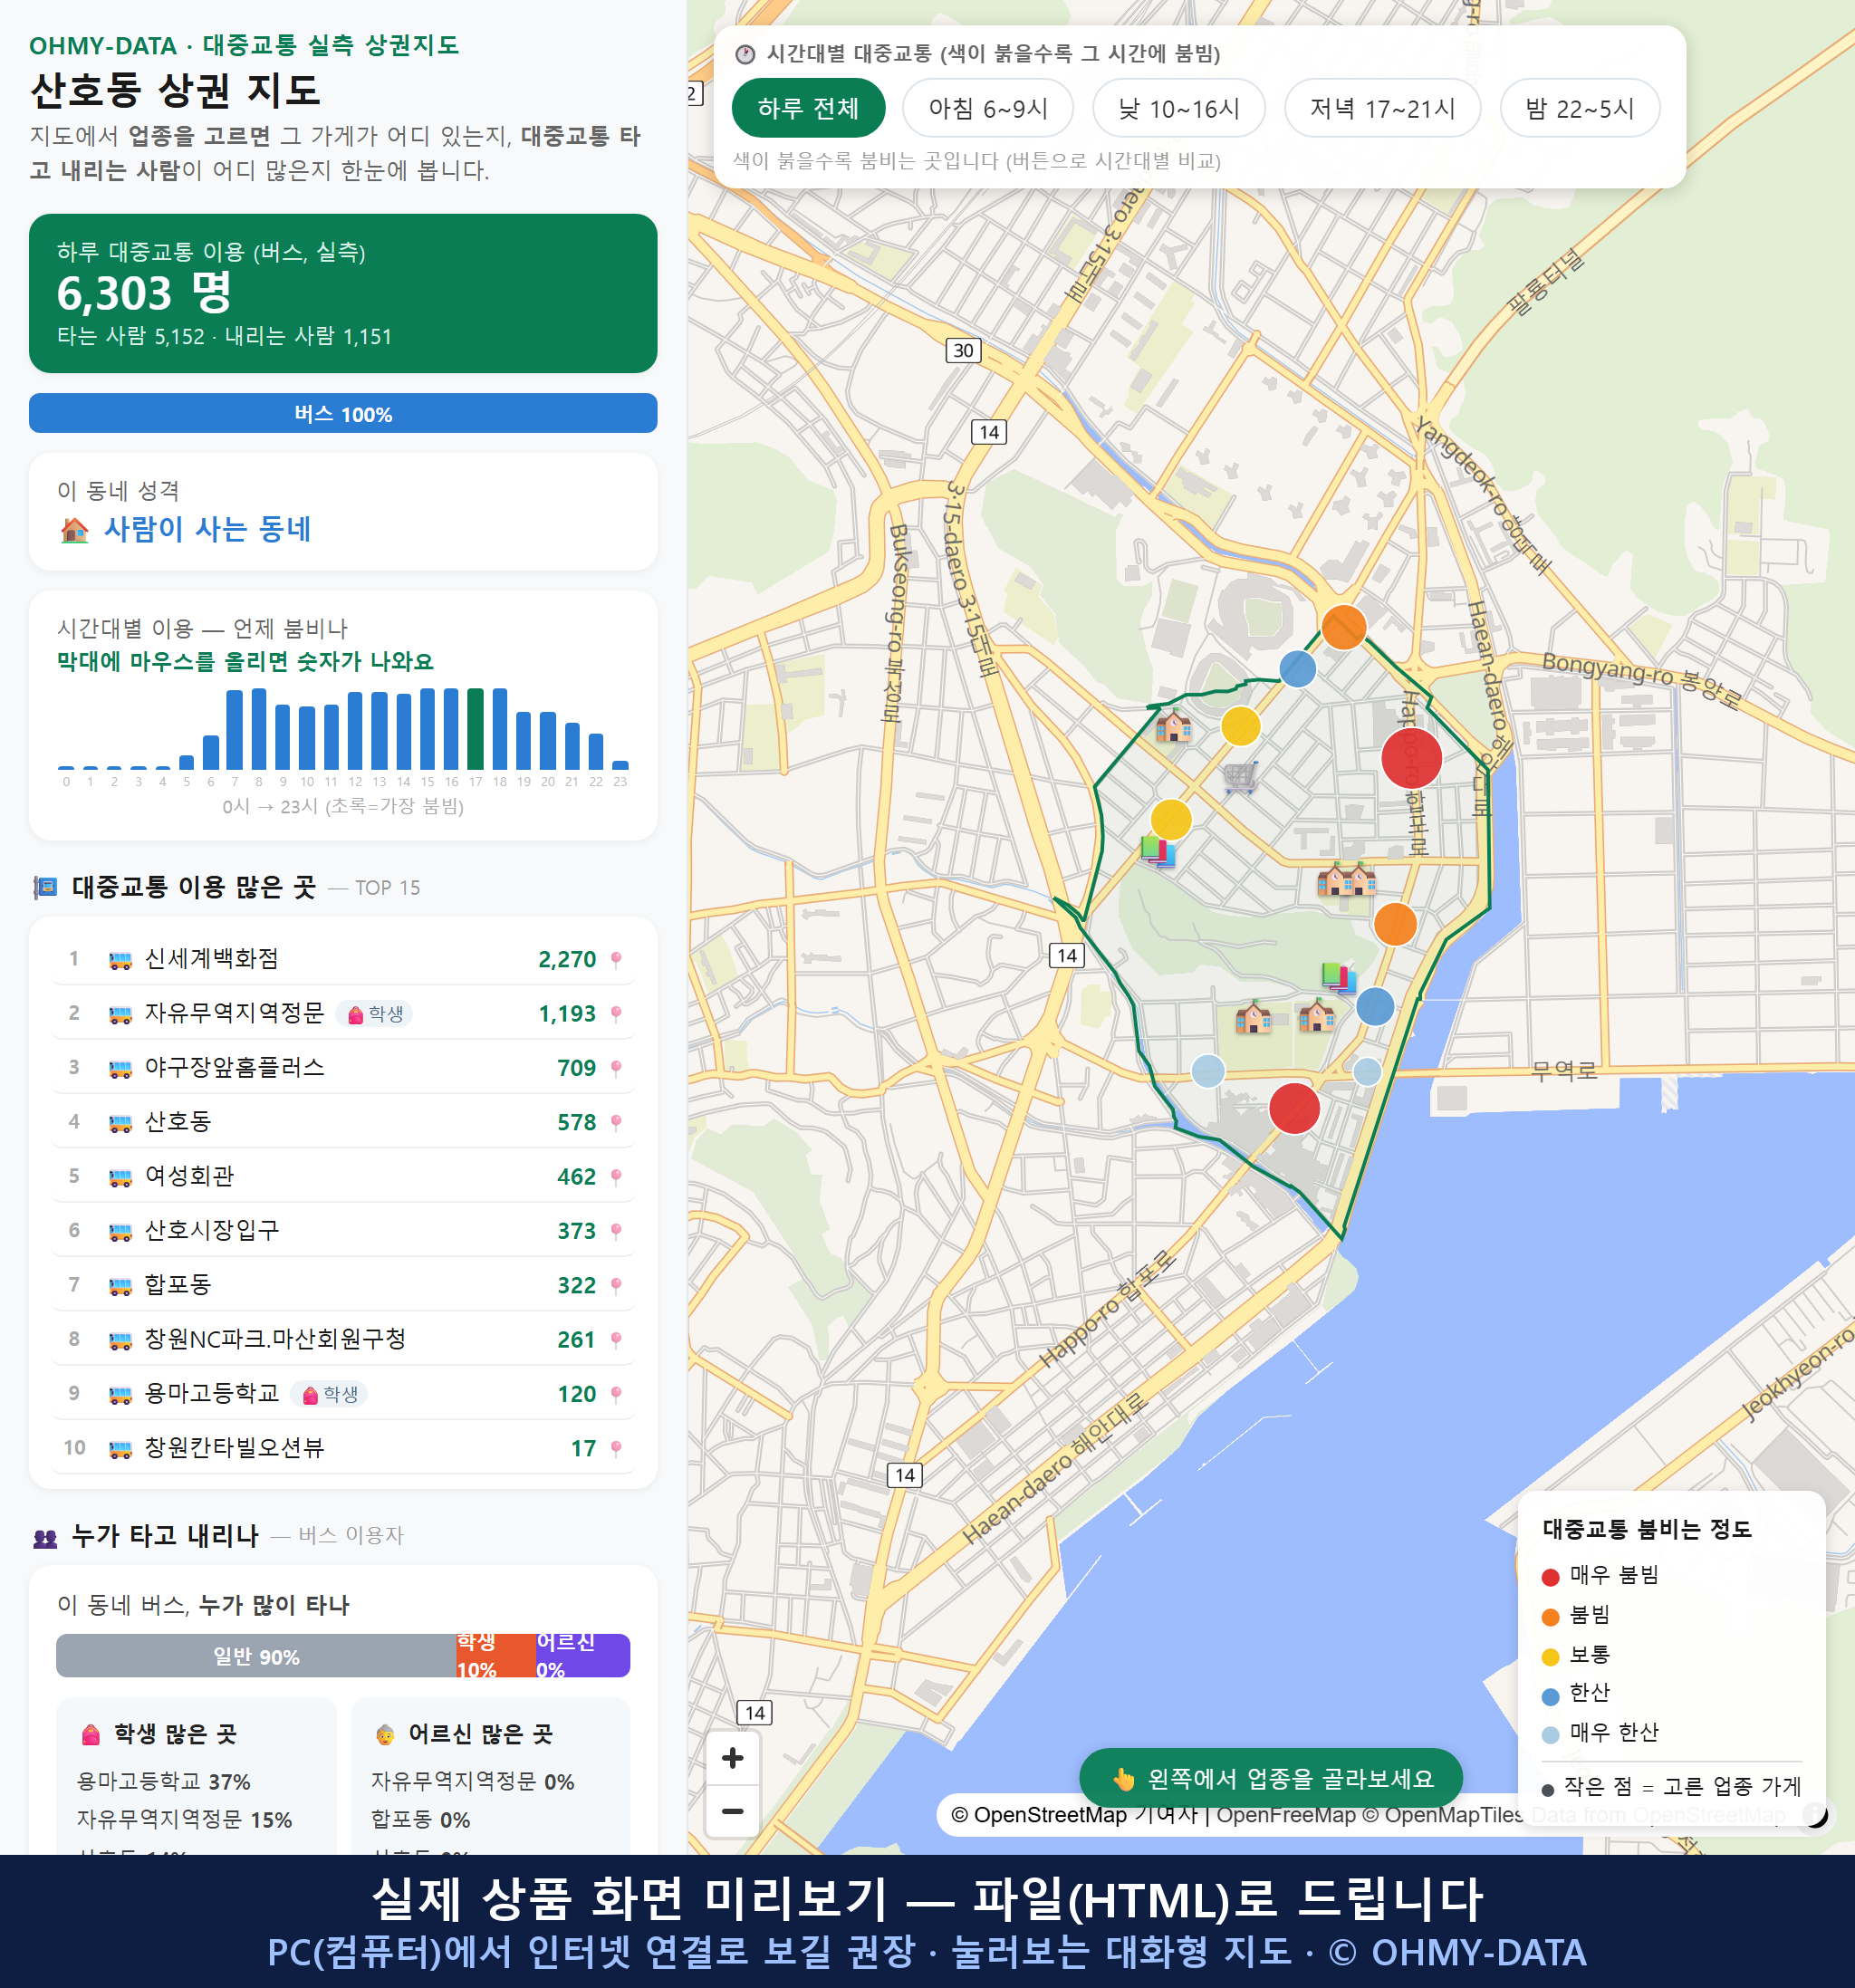Click the orange circle along Haean-daero coast

[x=1395, y=924]
